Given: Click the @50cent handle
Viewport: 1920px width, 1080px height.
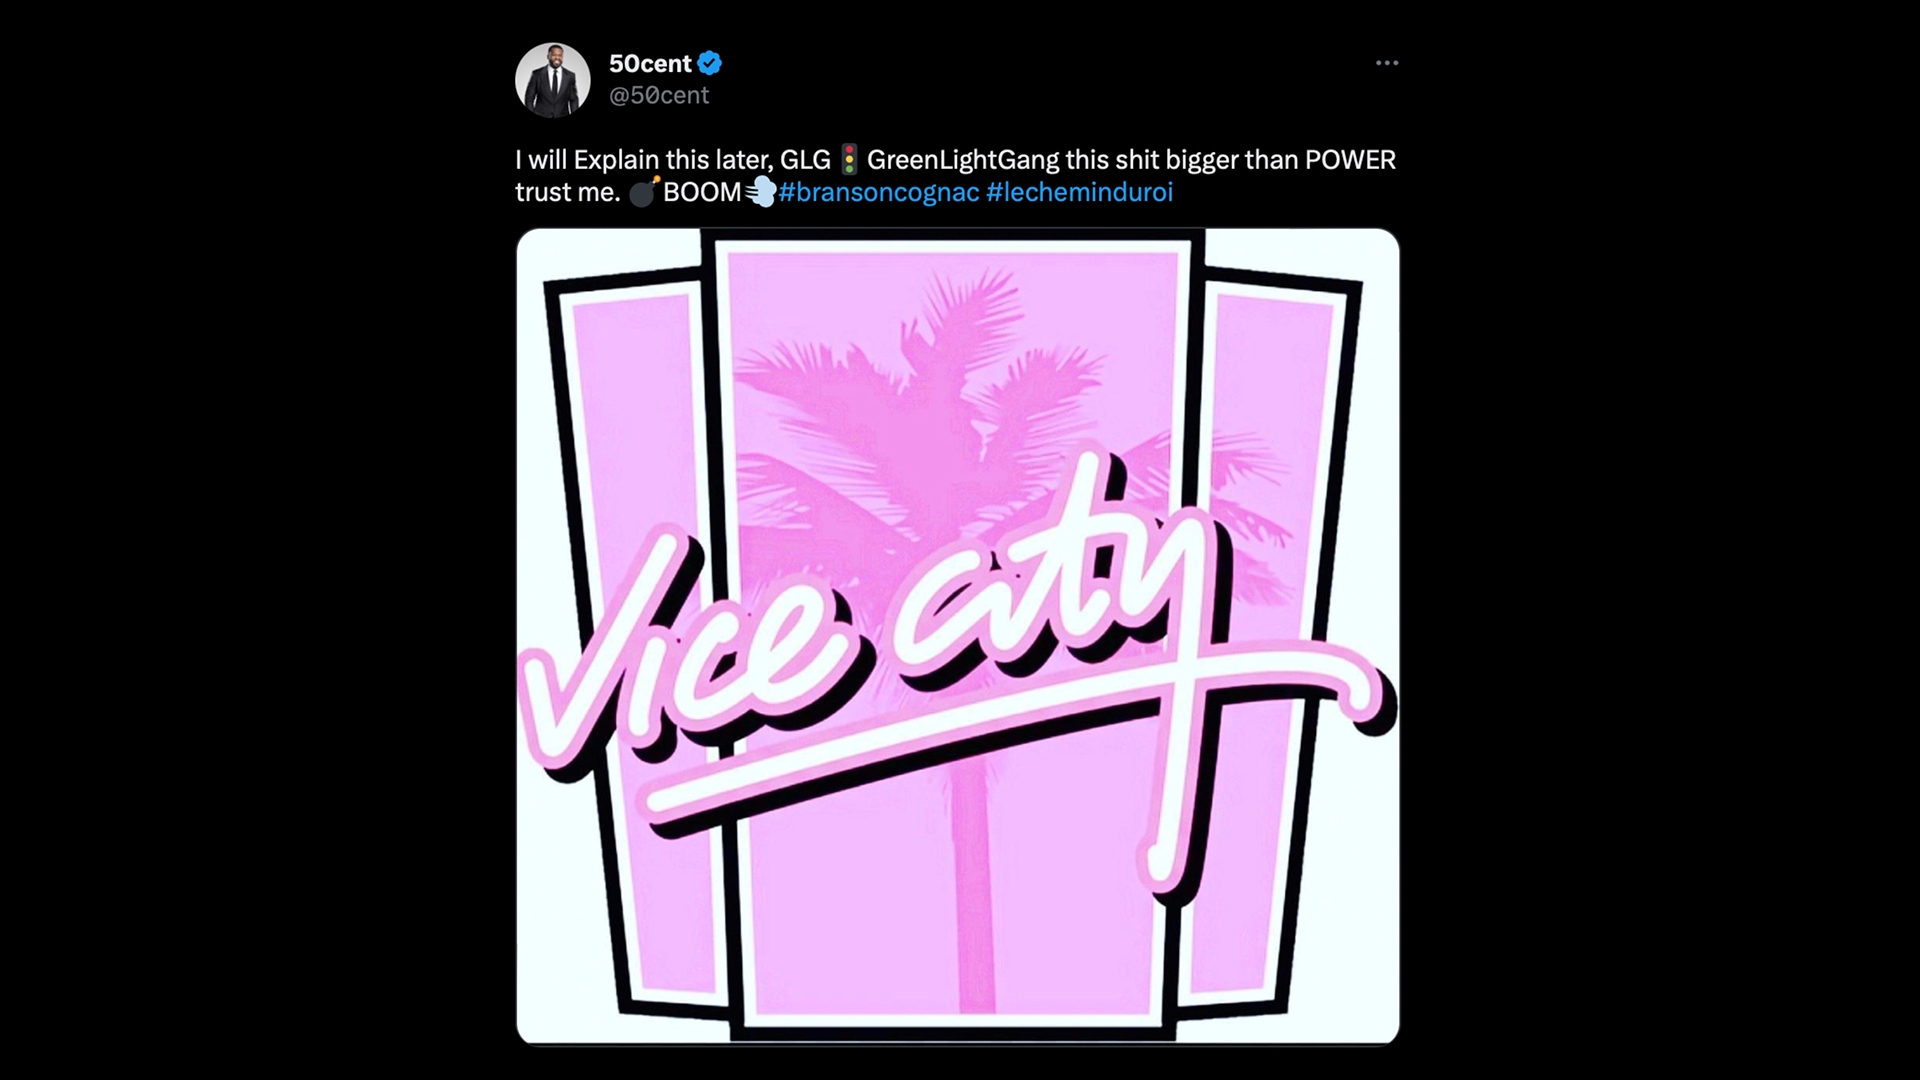Looking at the screenshot, I should (659, 95).
